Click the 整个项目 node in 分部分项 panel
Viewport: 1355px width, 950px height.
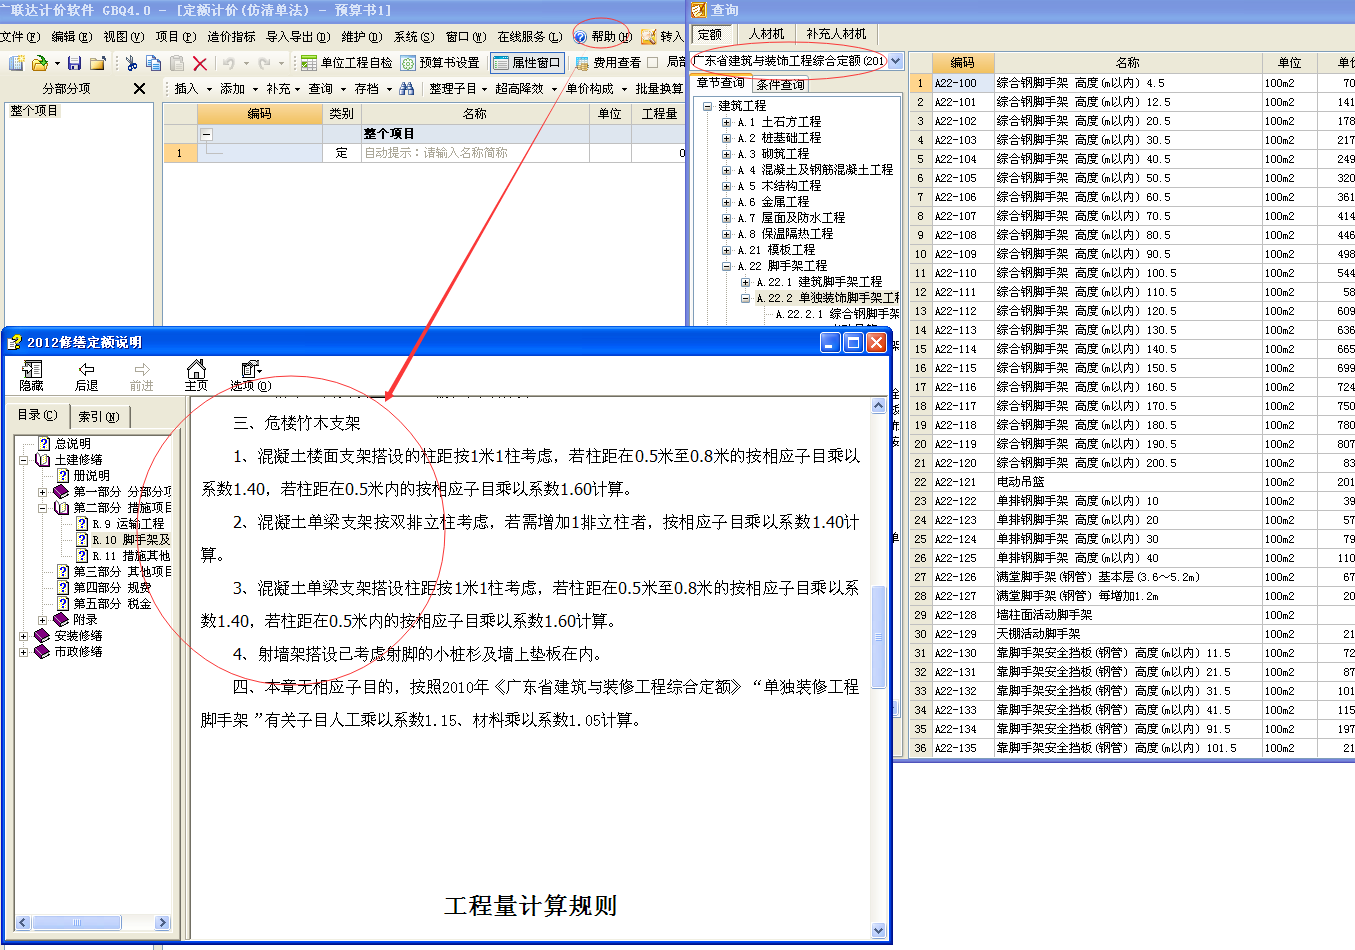tap(34, 111)
